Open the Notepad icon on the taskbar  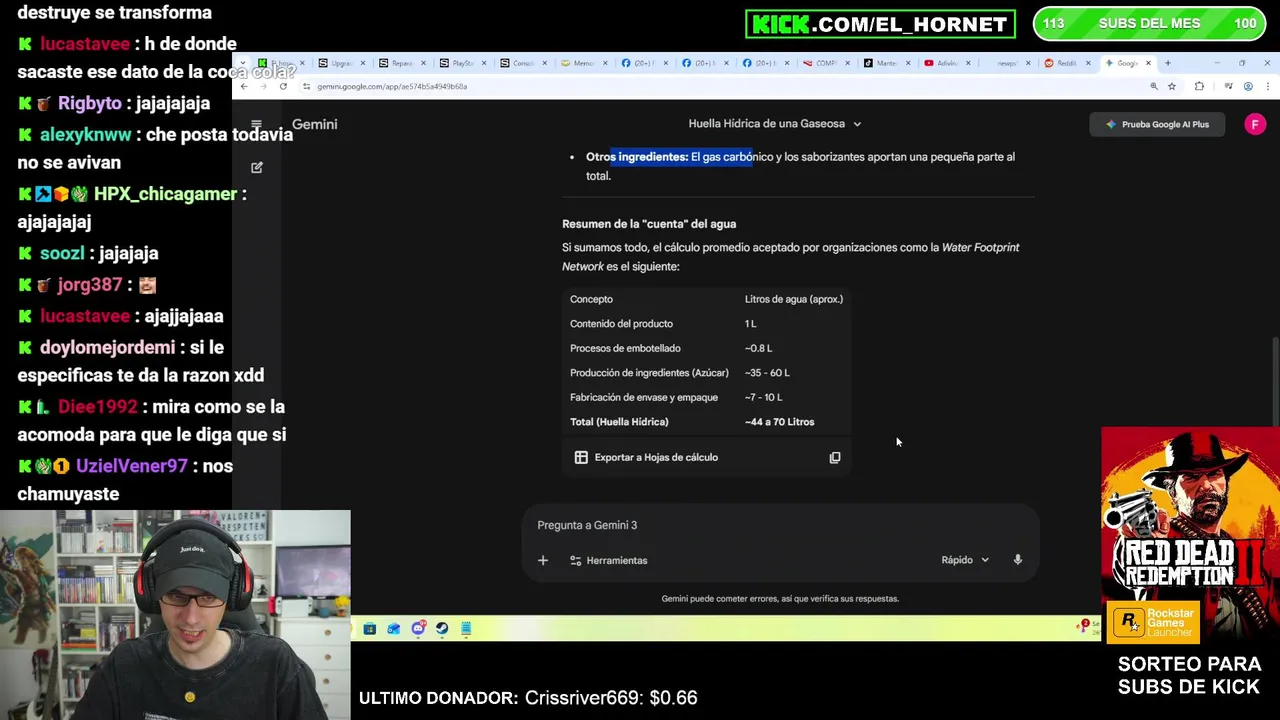click(x=466, y=629)
